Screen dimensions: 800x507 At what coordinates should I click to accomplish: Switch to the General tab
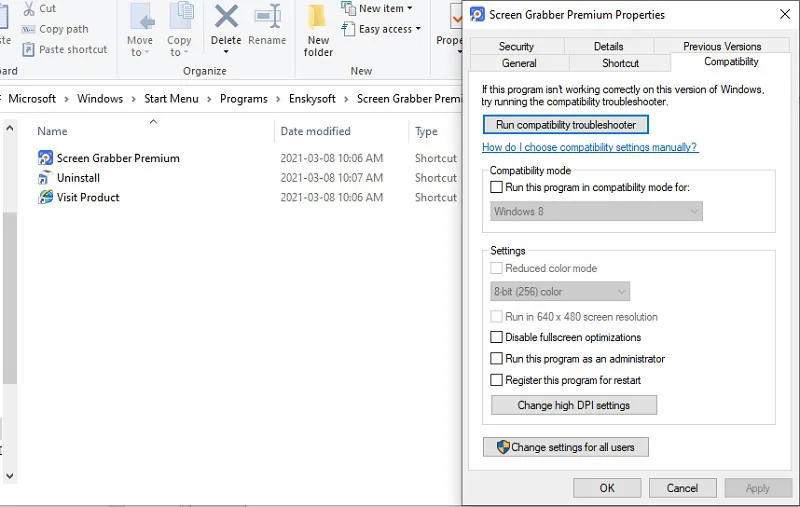[x=519, y=63]
